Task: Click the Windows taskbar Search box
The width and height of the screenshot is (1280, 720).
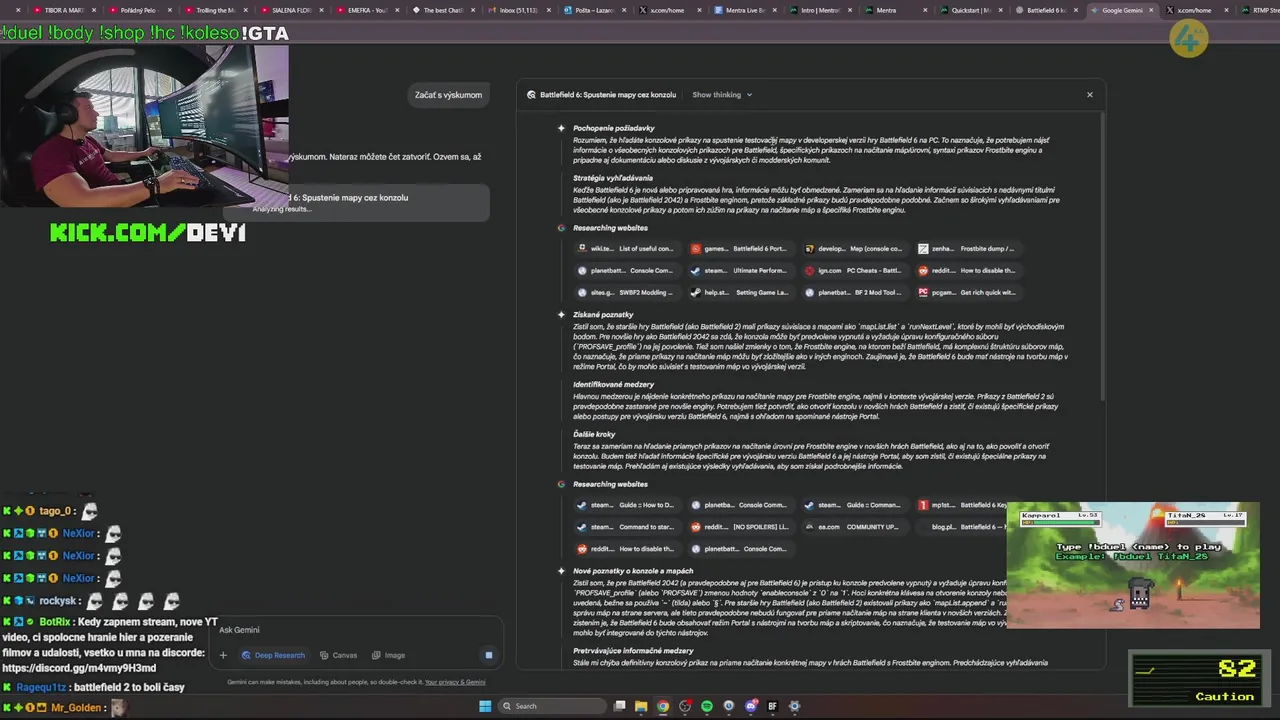Action: click(x=550, y=706)
